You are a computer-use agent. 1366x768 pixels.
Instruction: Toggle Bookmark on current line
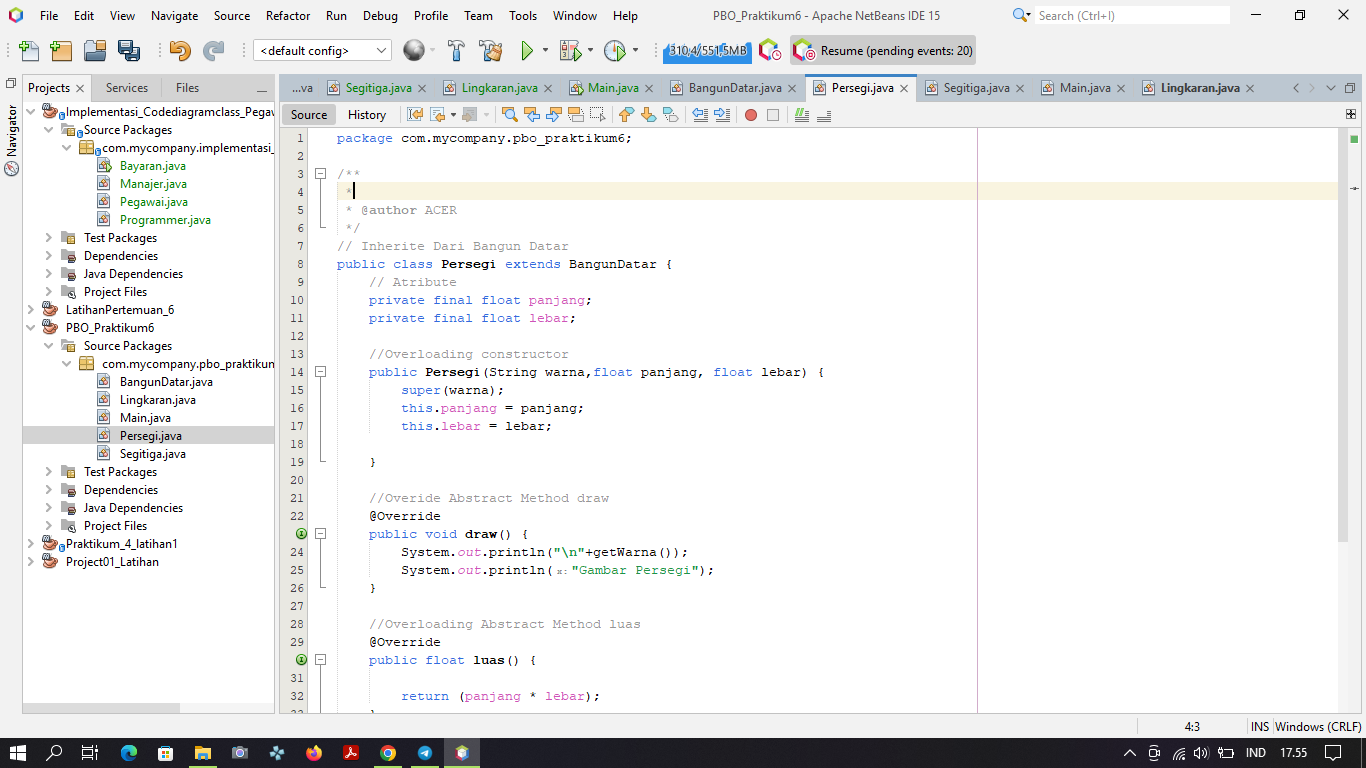[x=671, y=115]
